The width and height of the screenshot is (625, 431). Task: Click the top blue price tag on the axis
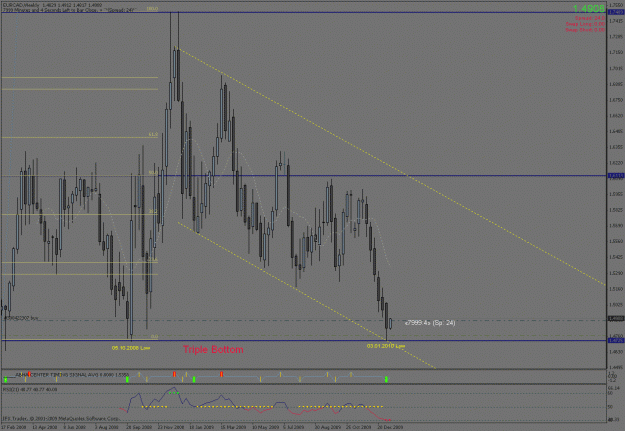(x=616, y=12)
